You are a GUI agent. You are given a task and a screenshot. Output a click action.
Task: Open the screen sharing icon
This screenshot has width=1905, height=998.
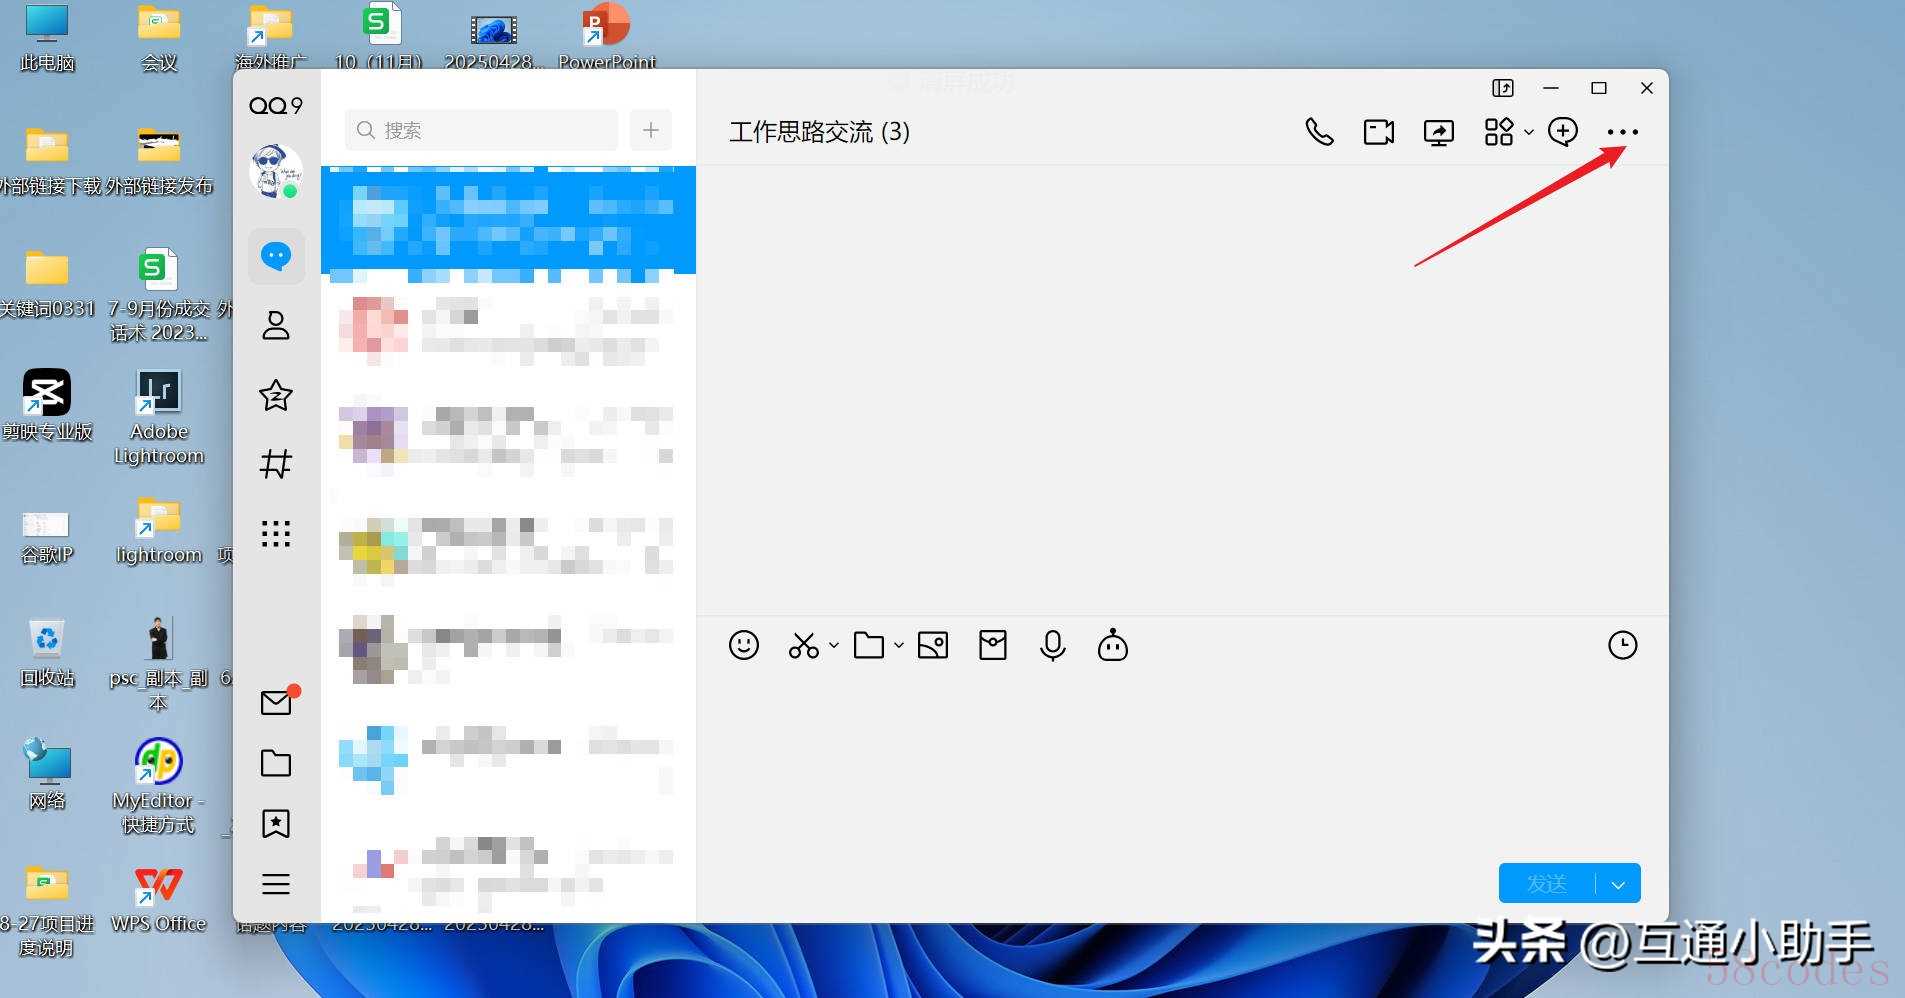(1438, 132)
